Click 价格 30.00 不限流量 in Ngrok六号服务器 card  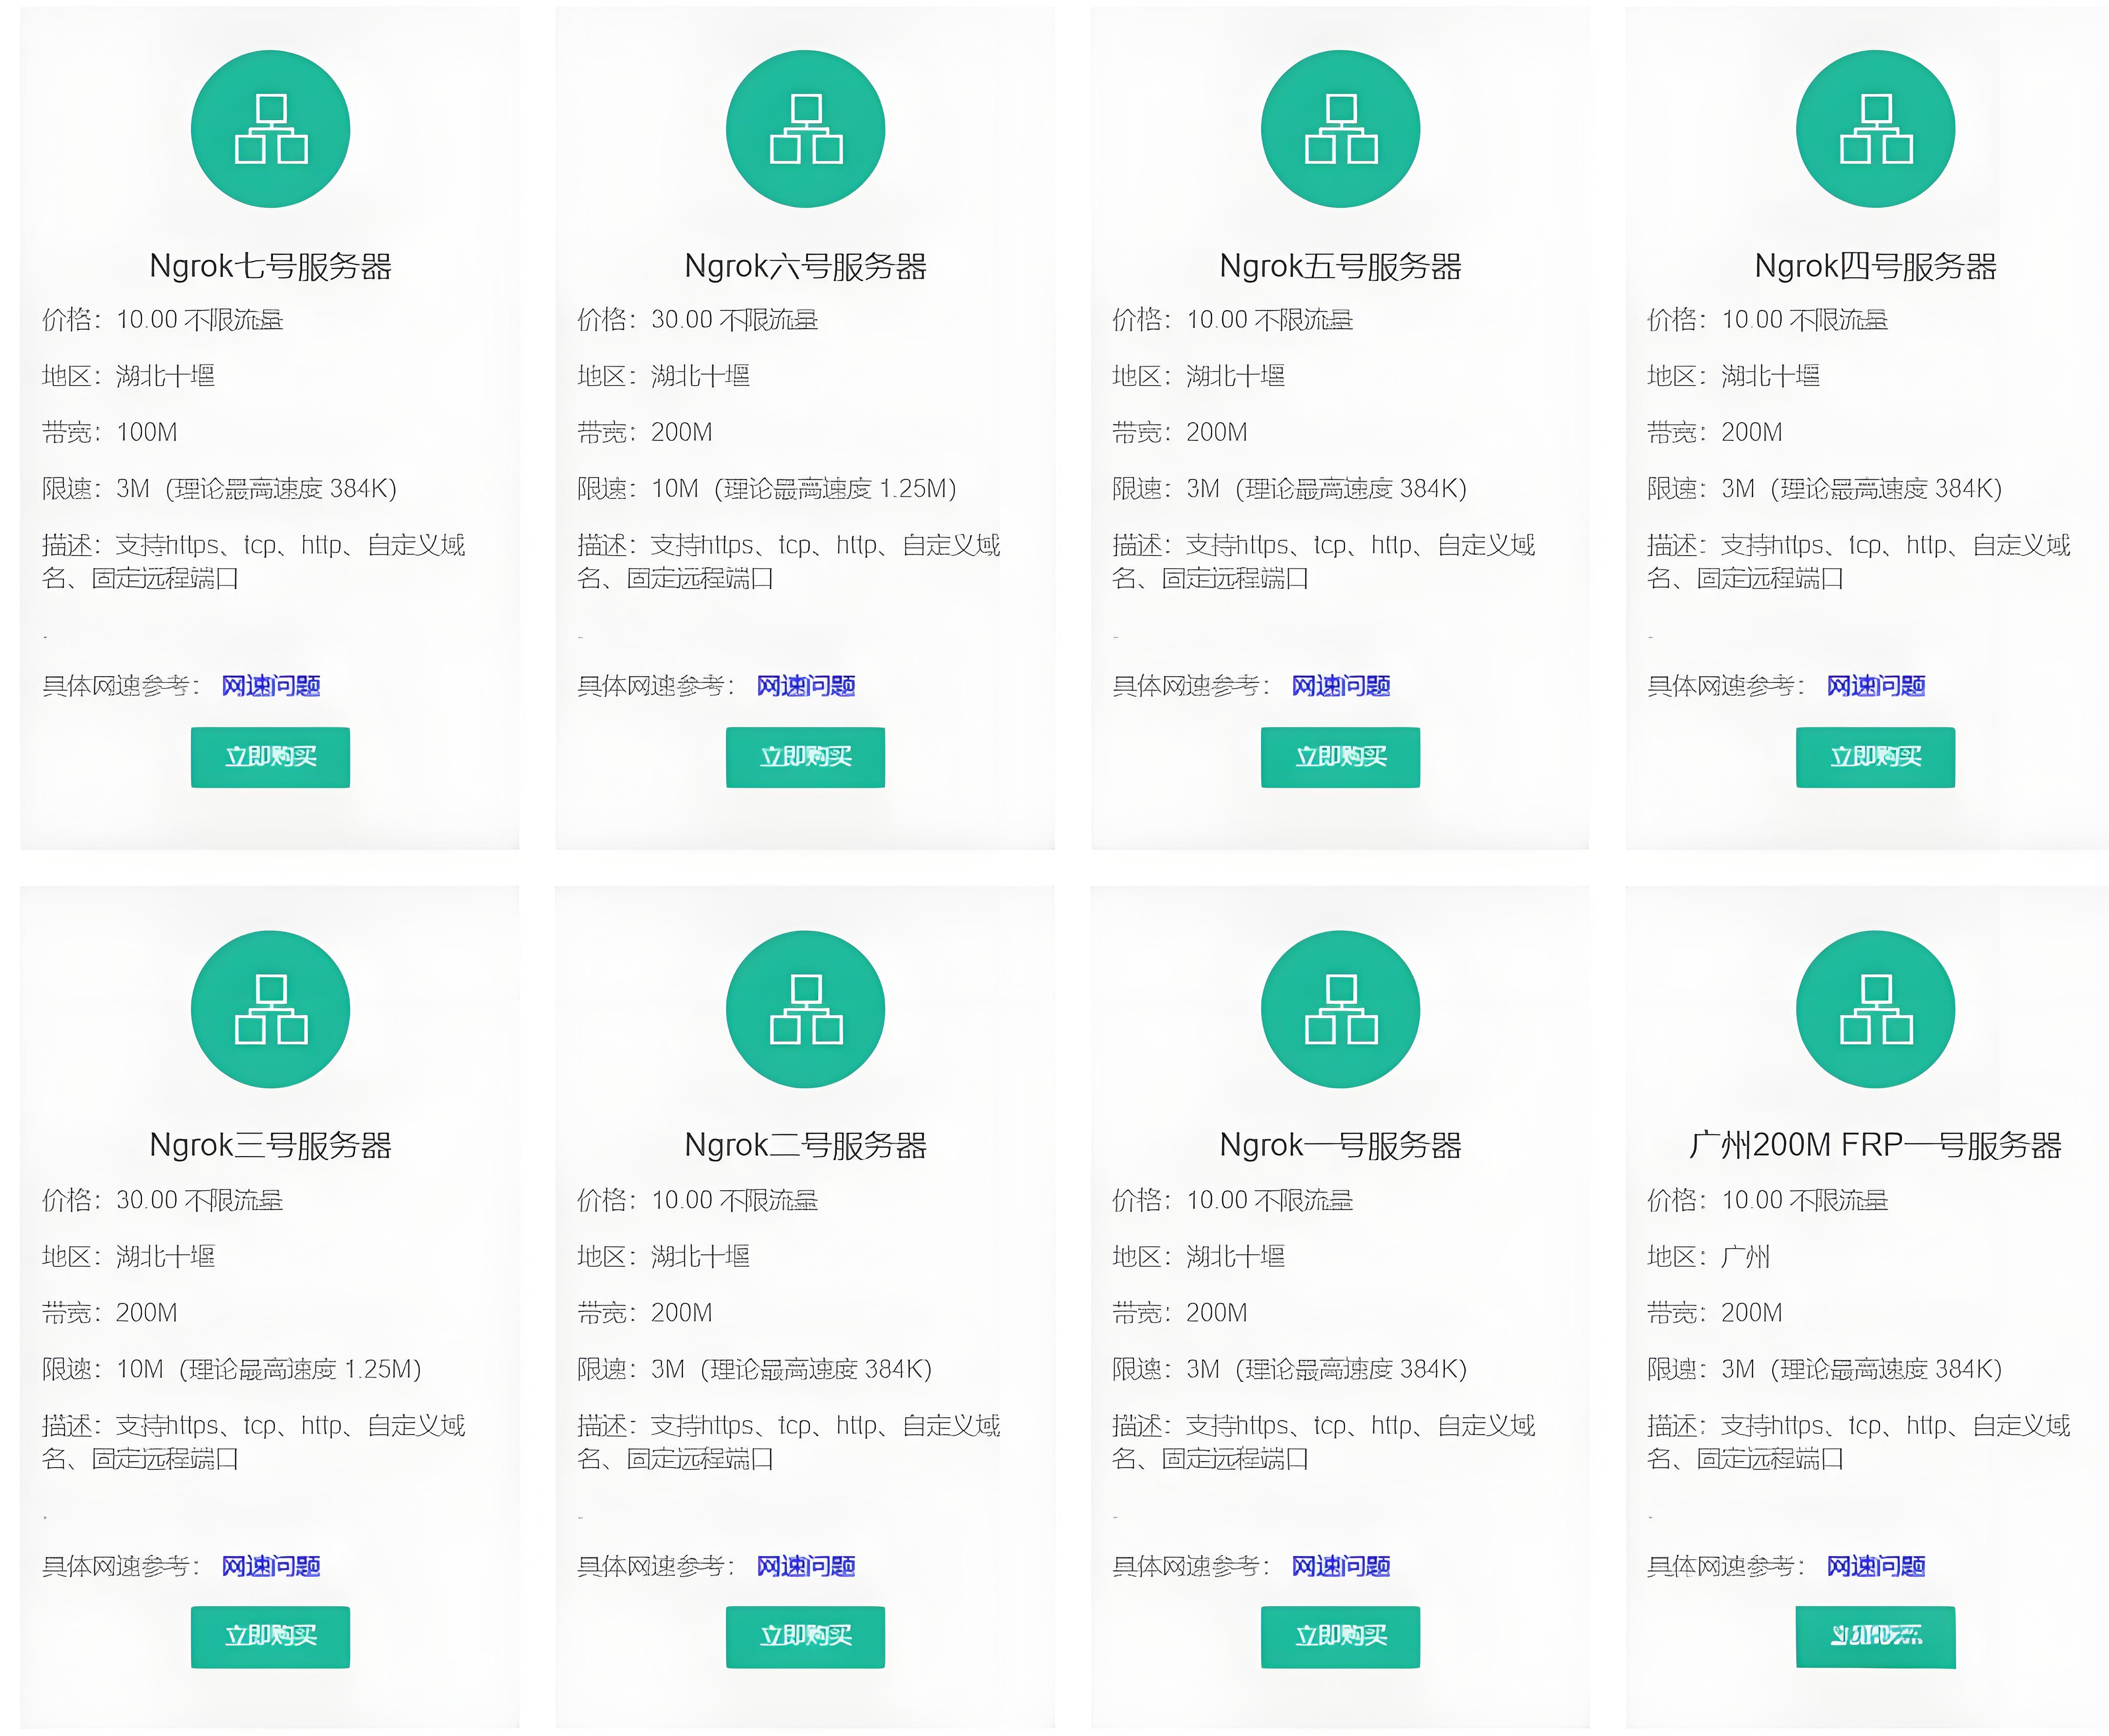697,320
